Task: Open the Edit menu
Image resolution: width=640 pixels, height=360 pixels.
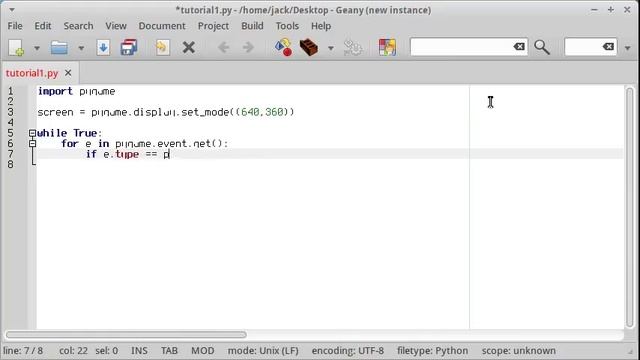Action: point(43,26)
